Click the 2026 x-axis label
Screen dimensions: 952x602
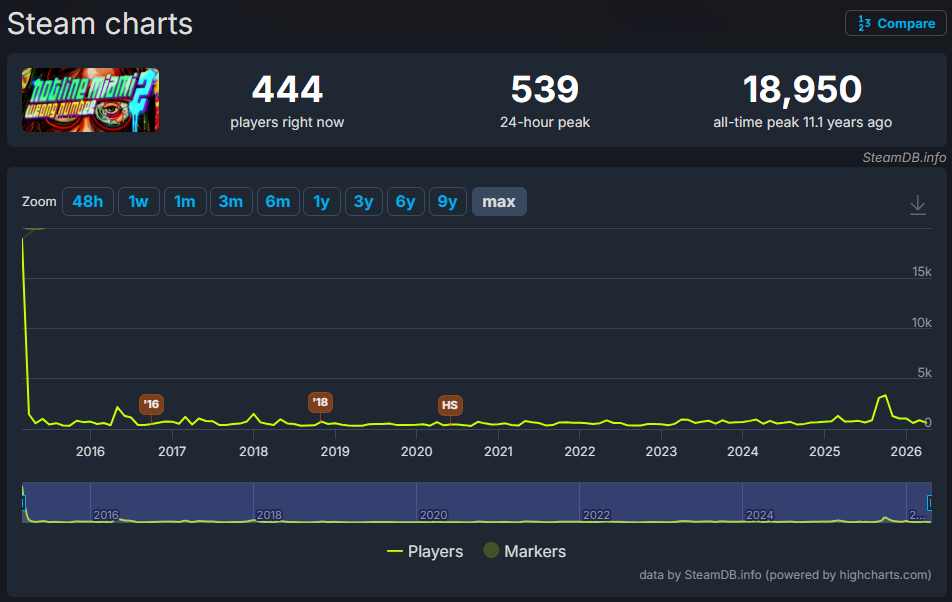[906, 452]
